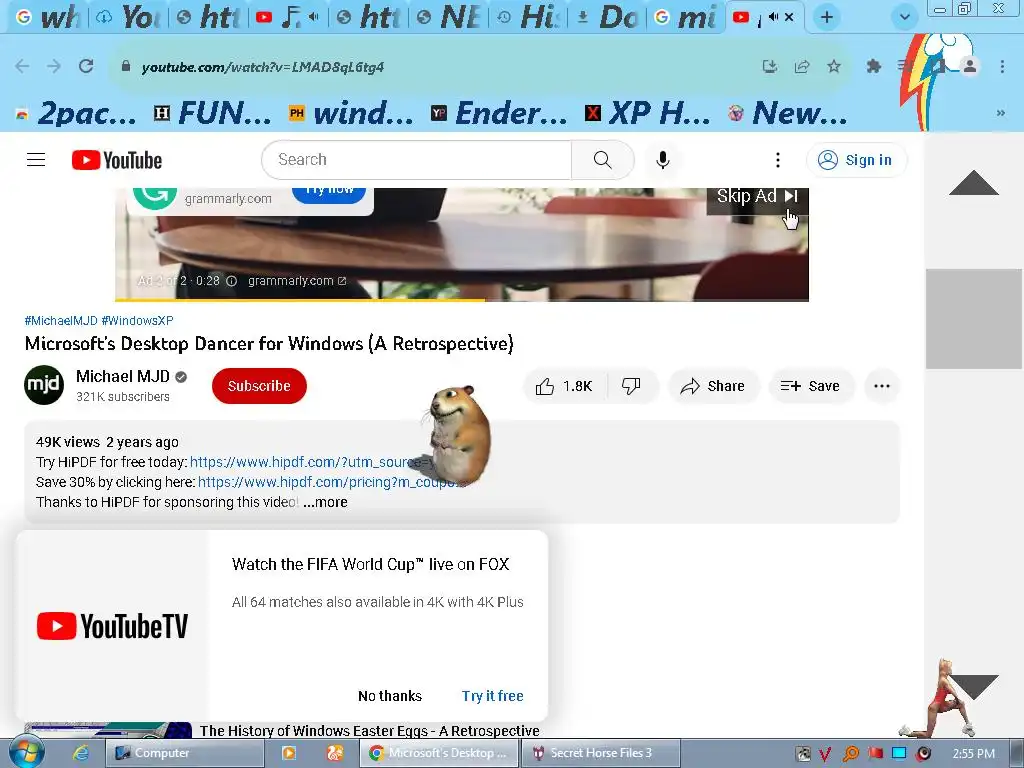This screenshot has width=1024, height=768.
Task: Open the '2pac...' bookmark
Action: pyautogui.click(x=76, y=114)
